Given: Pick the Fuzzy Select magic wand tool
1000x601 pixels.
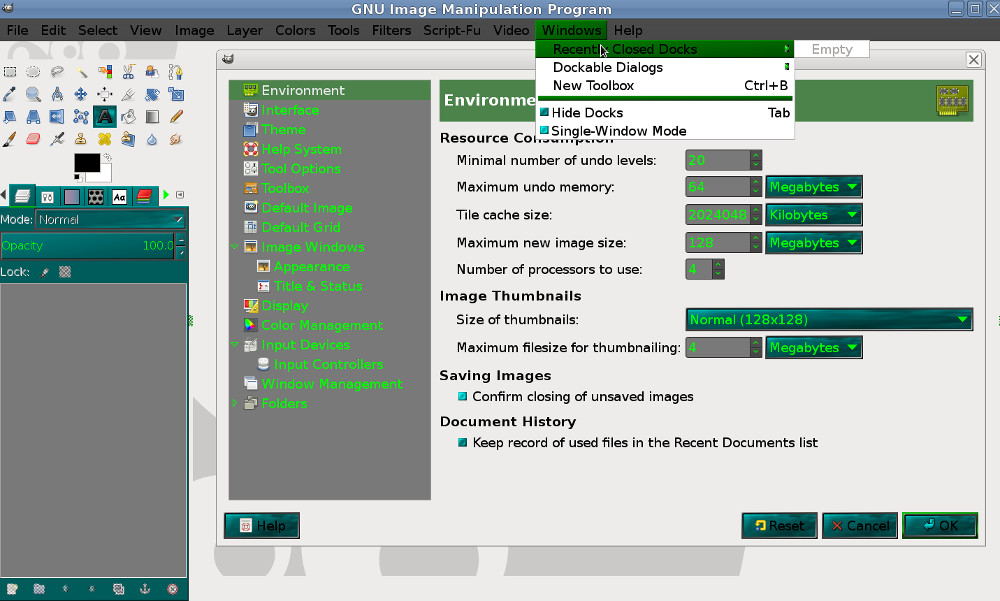Looking at the screenshot, I should coord(81,71).
